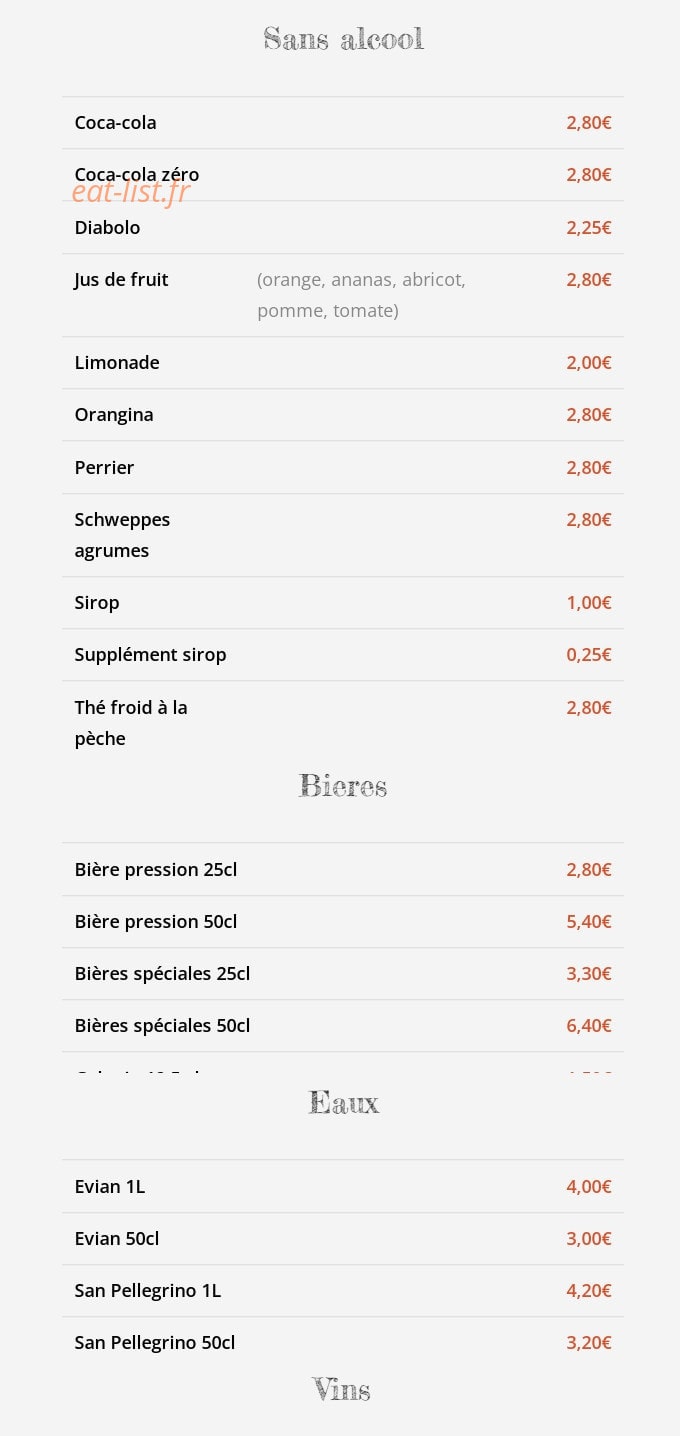
Task: Select Supplément sirop row
Action: click(342, 655)
